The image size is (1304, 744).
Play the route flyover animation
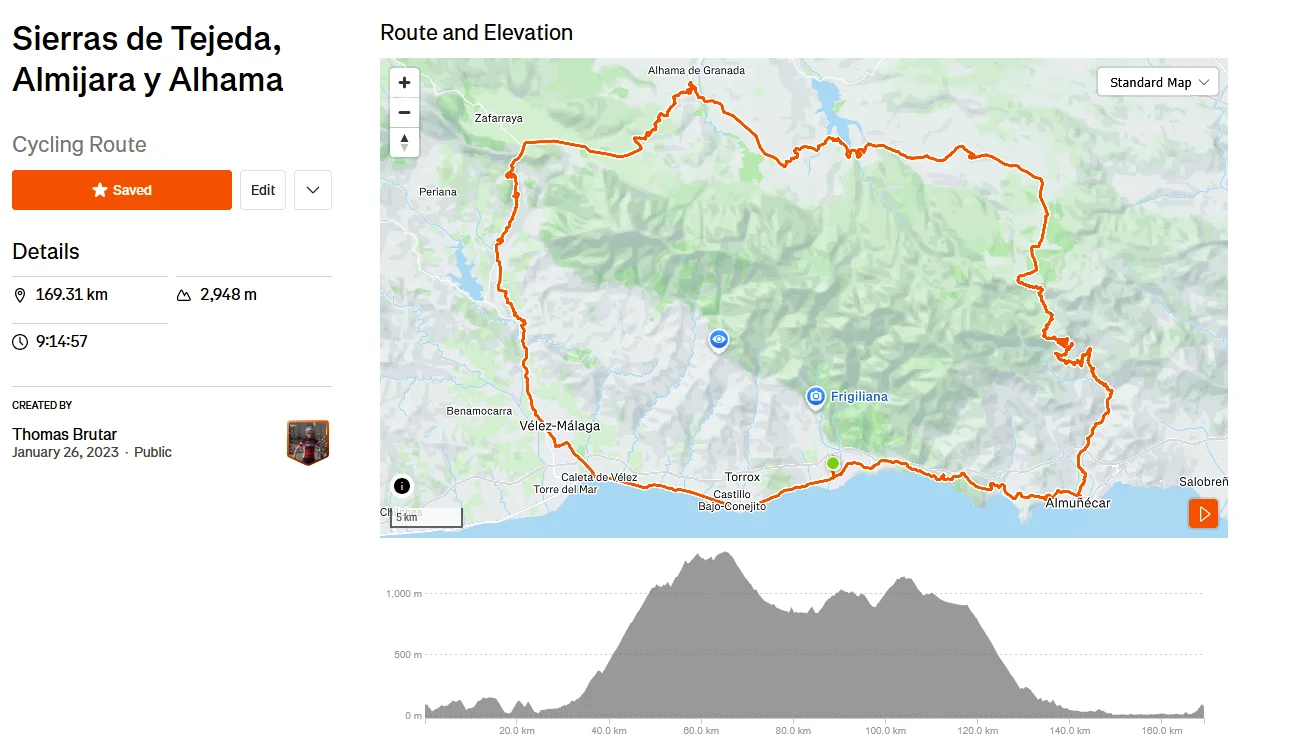pos(1203,514)
